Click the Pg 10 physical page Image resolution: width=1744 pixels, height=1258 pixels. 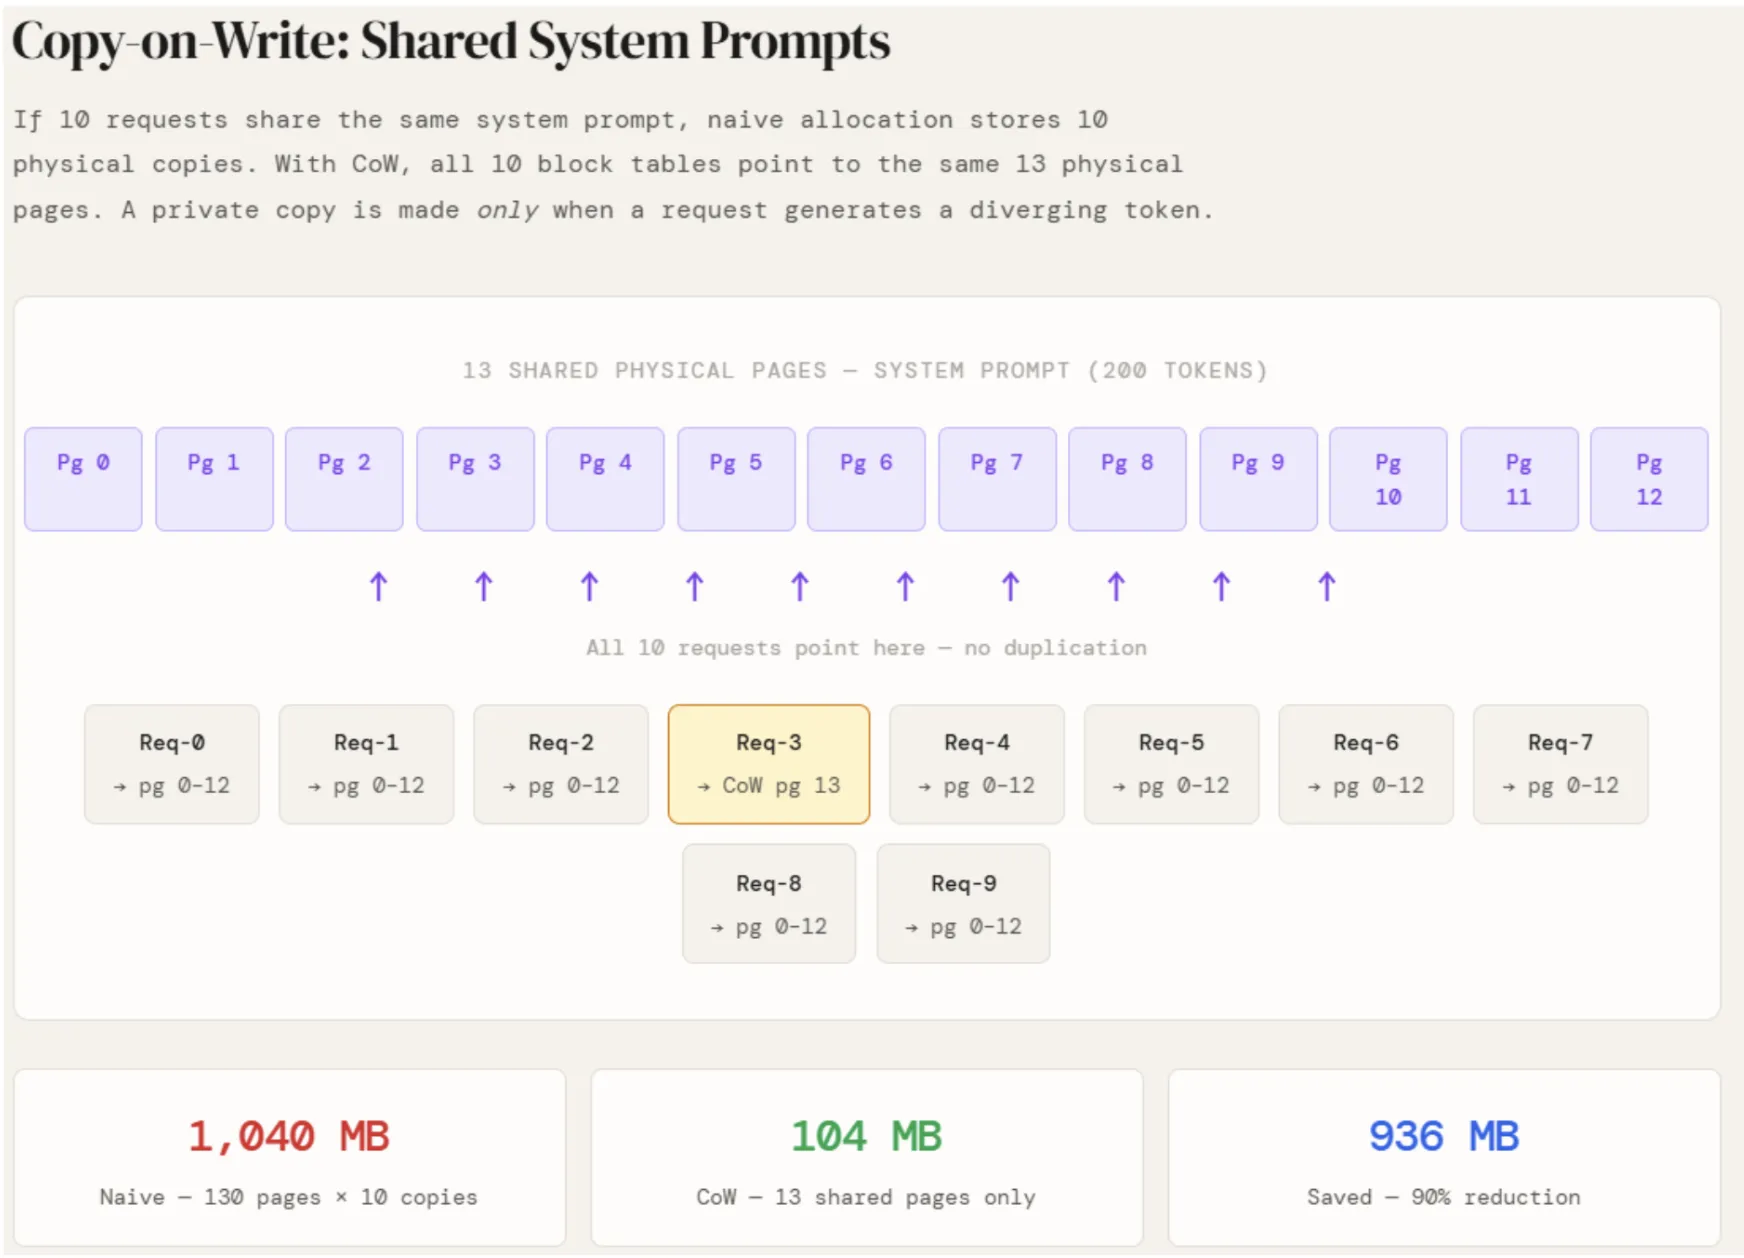coord(1388,479)
